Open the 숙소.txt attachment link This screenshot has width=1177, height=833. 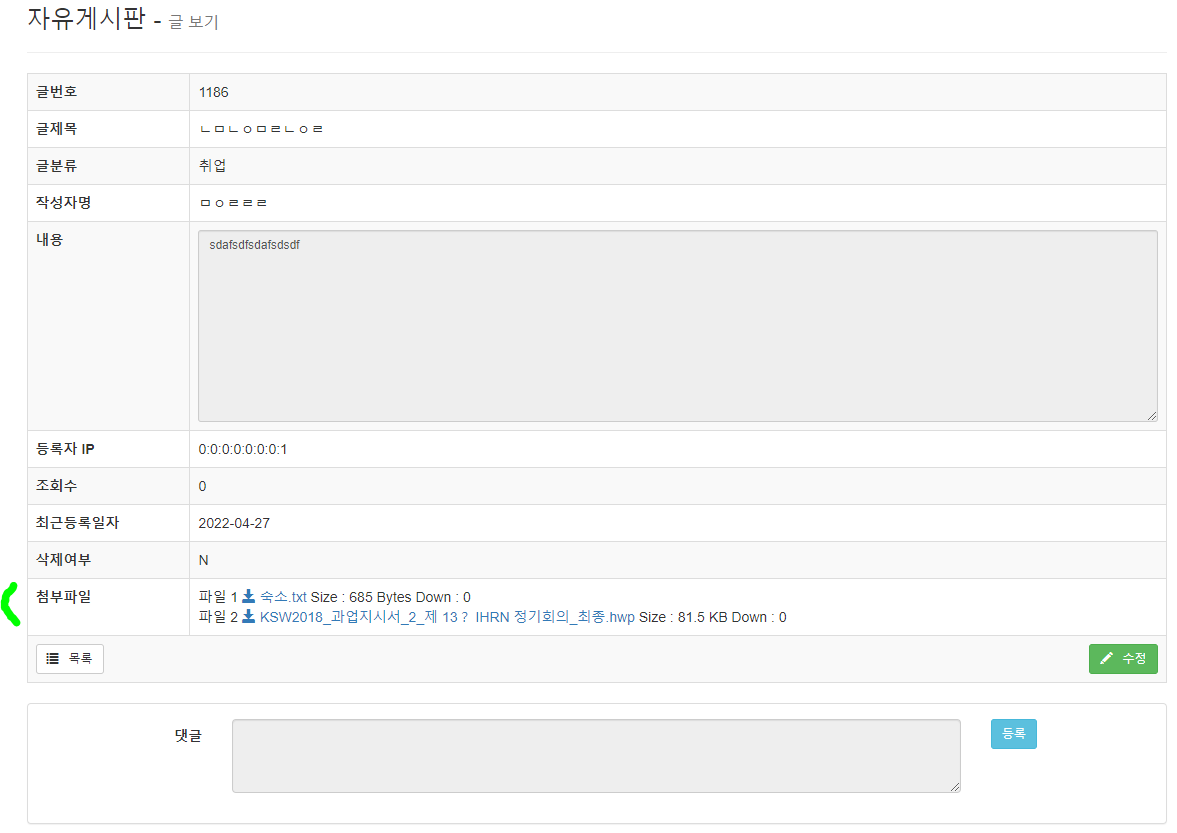pos(283,597)
